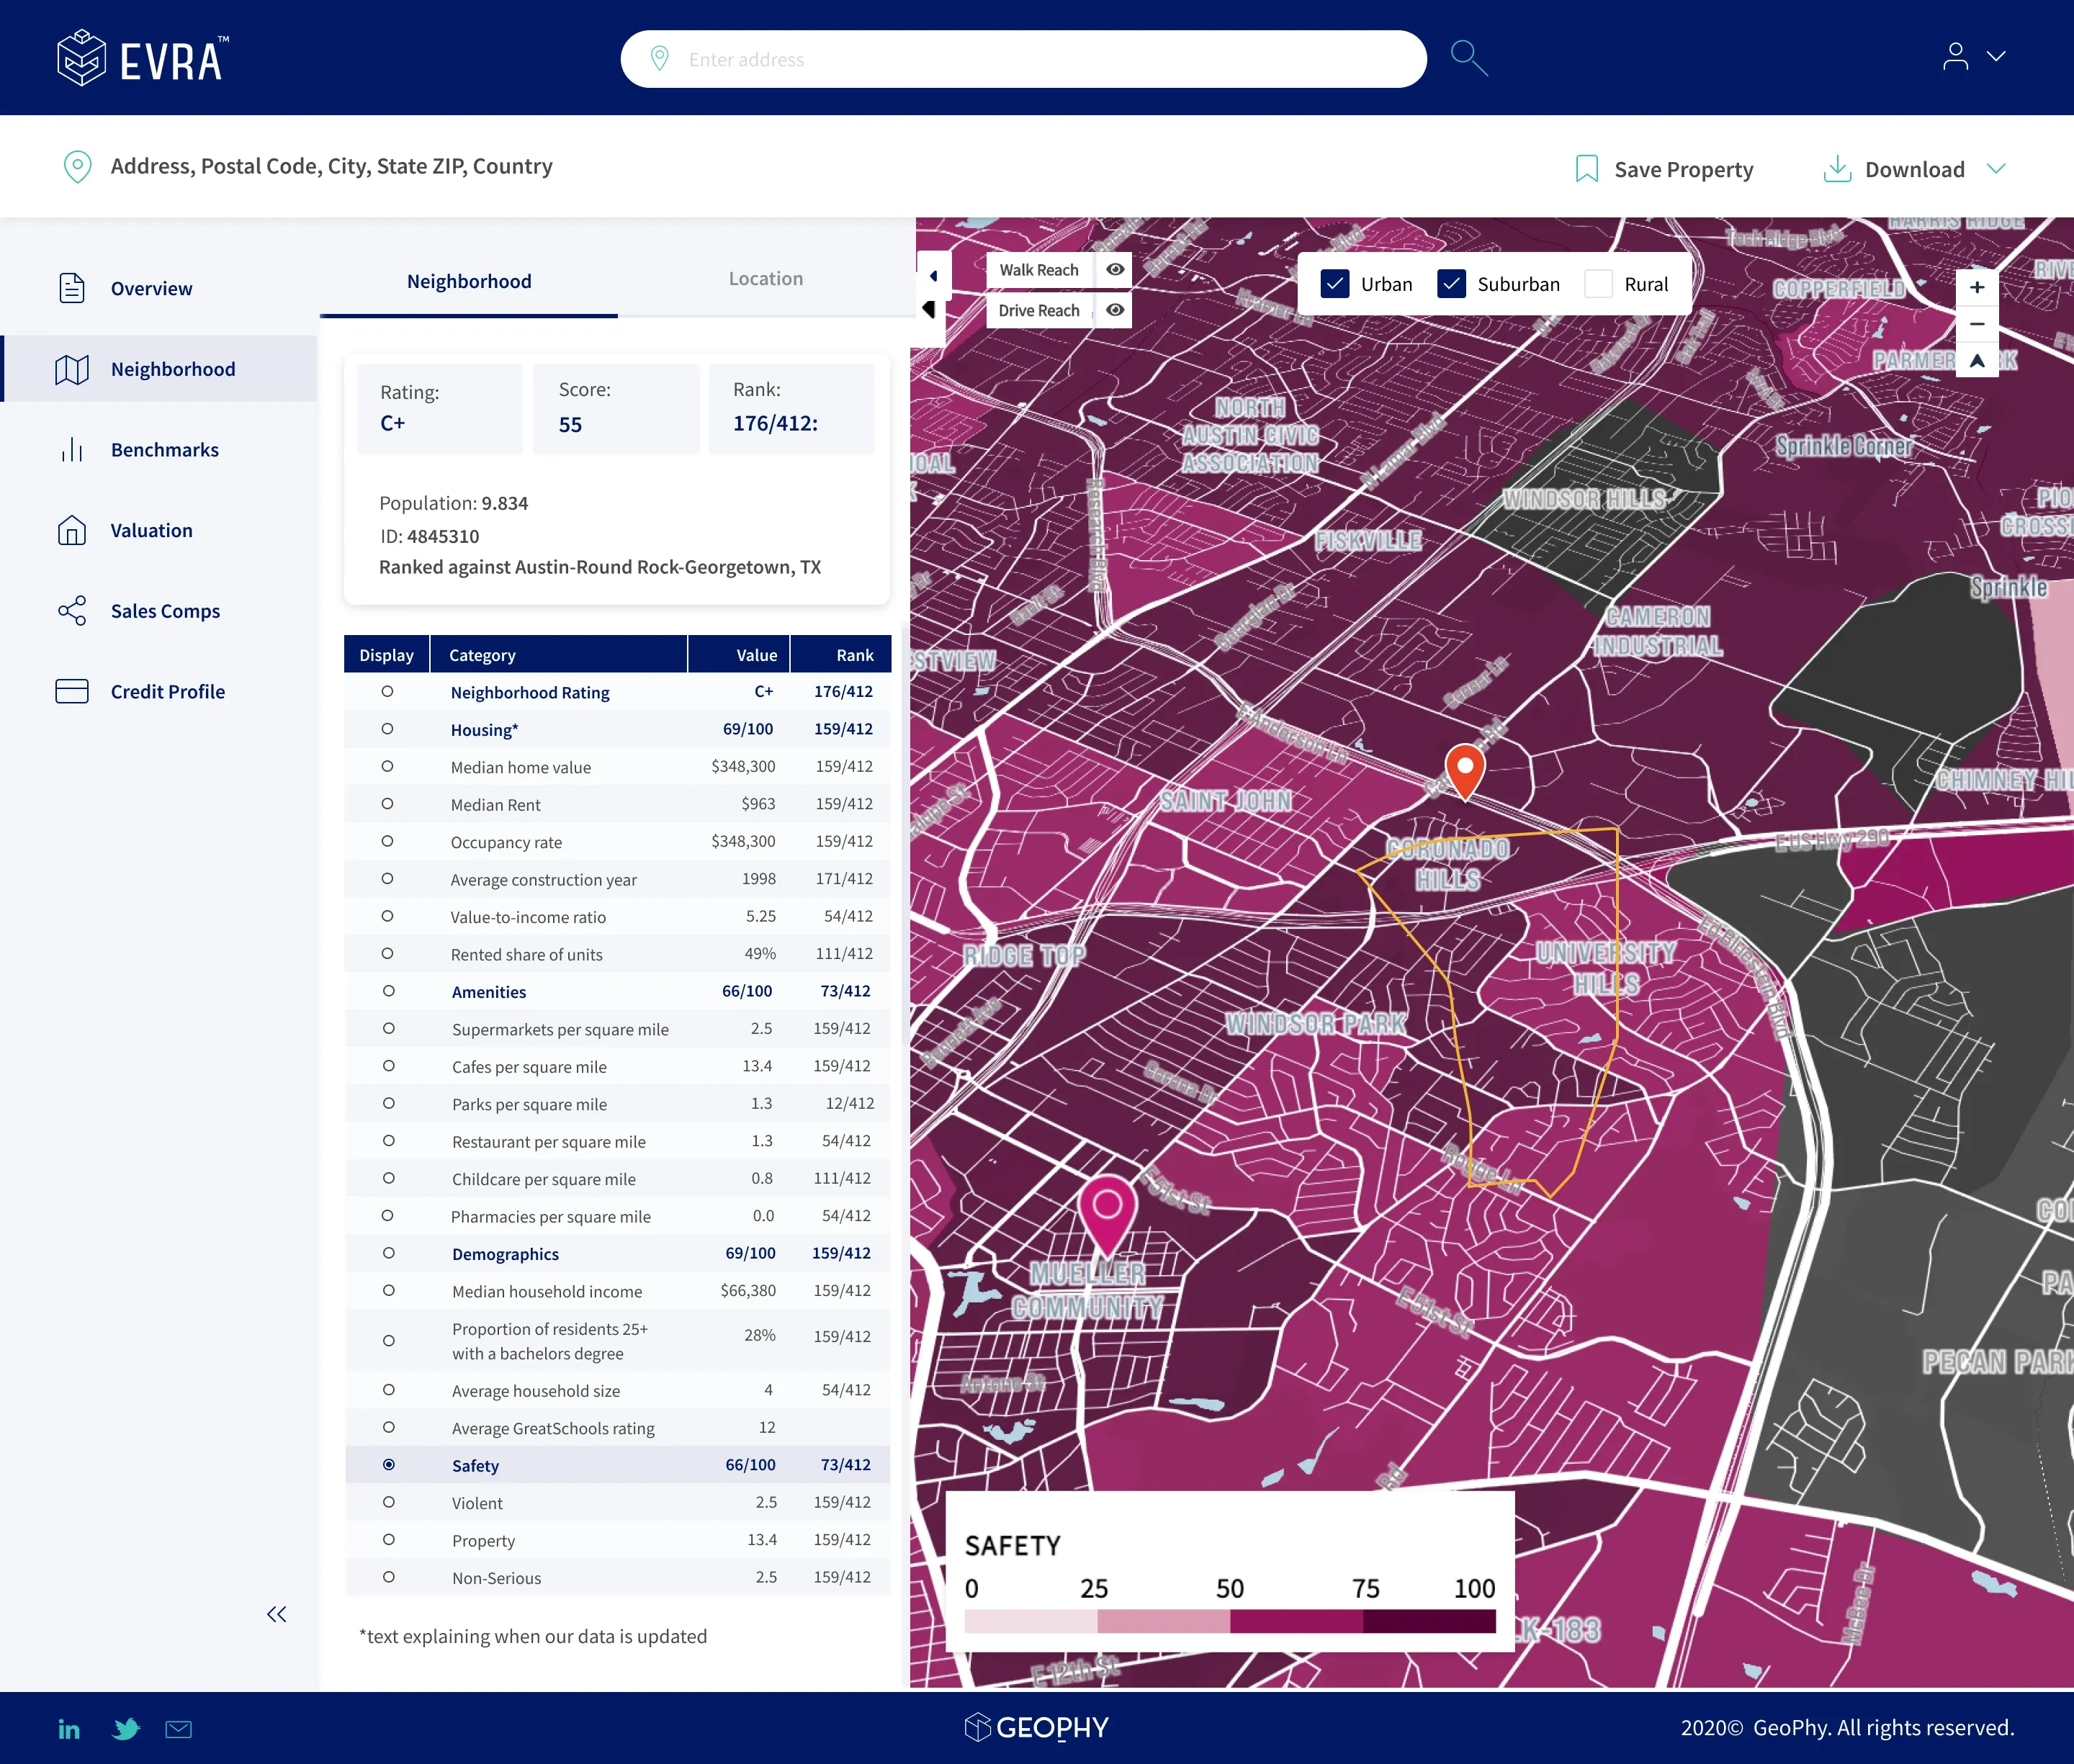Screen dimensions: 2074x1764
Task: Click the location pin in search bar
Action: (659, 58)
